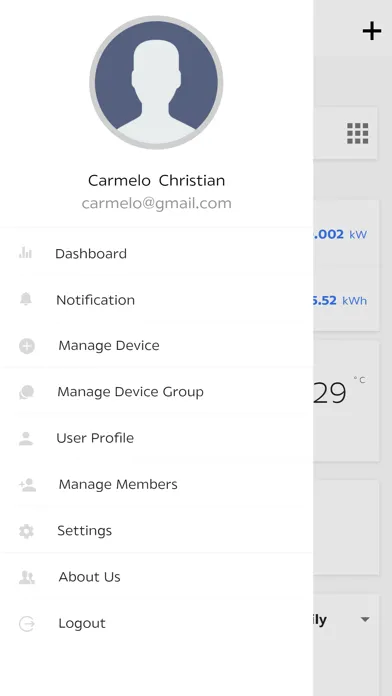Viewport: 392px width, 696px height.
Task: Click the Dashboard bar chart icon
Action: pyautogui.click(x=26, y=253)
